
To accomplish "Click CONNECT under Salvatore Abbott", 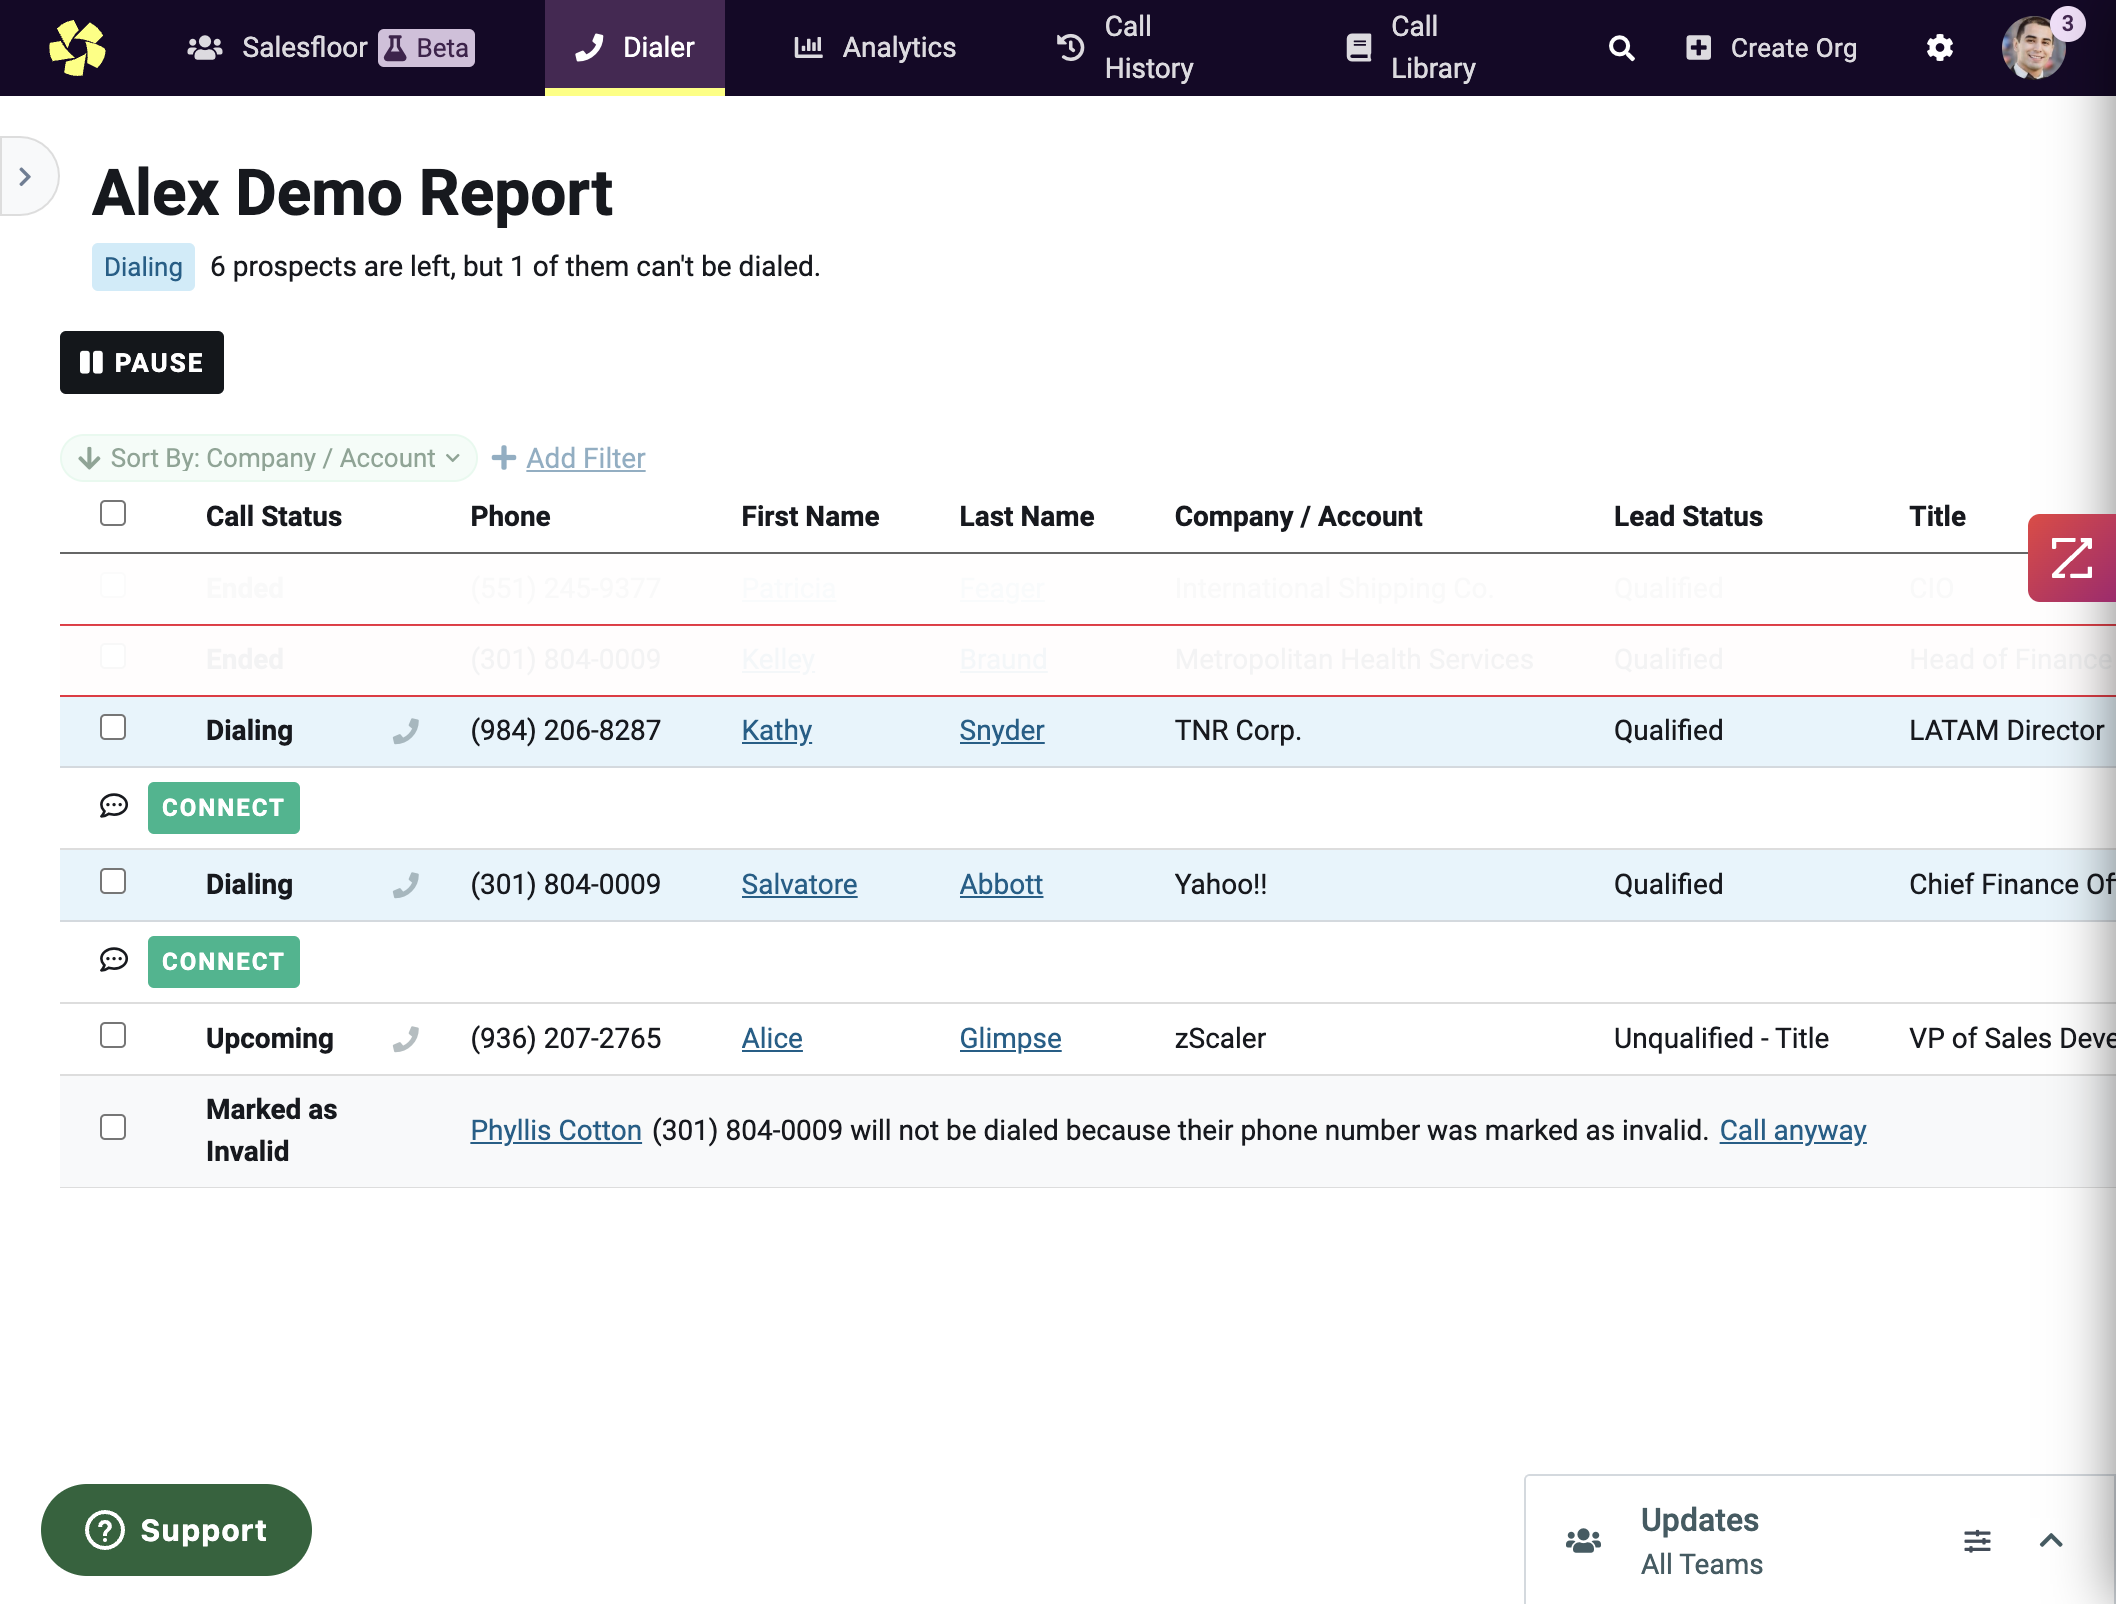I will coord(224,962).
